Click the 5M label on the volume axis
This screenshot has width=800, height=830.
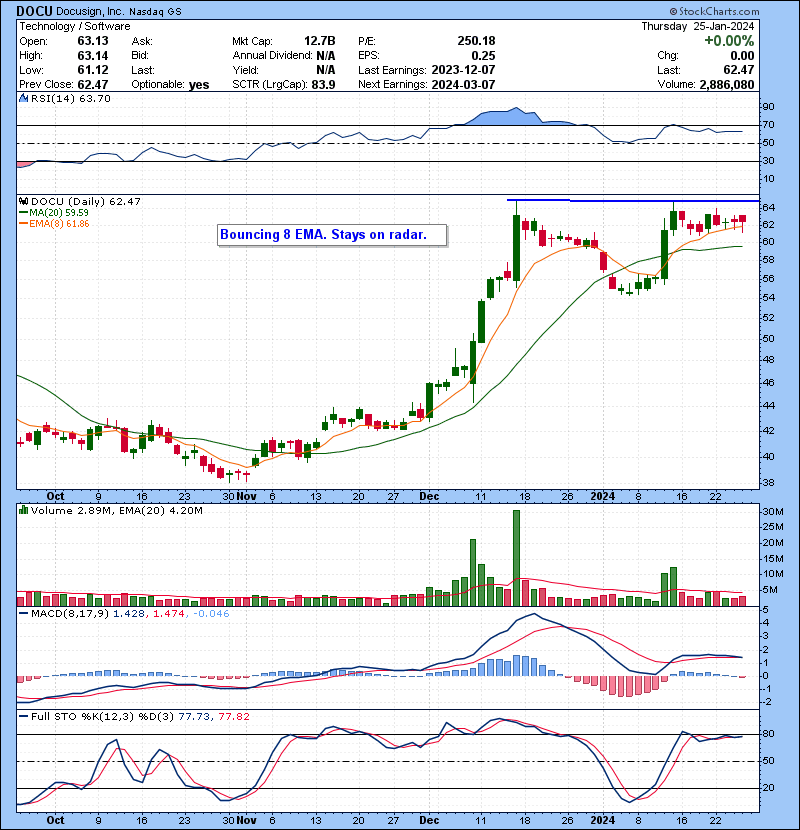click(x=770, y=590)
